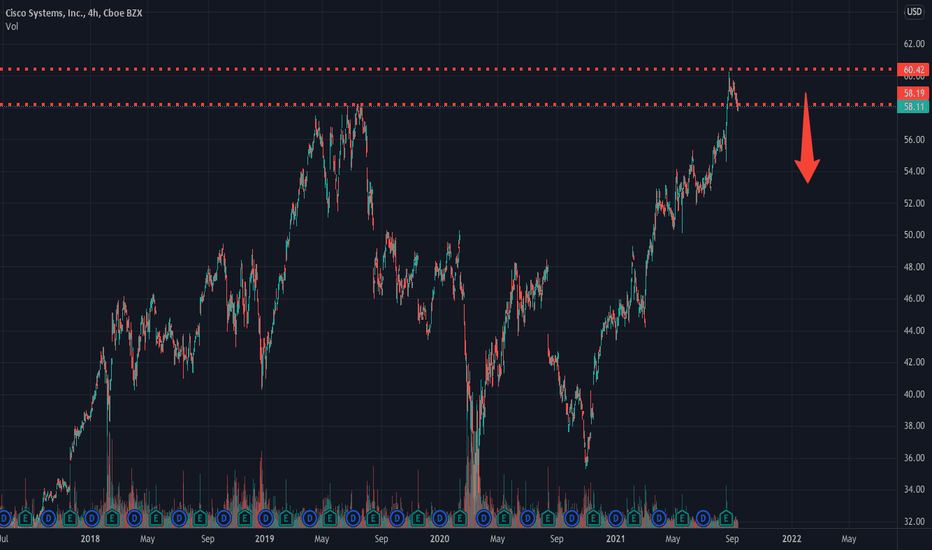
Task: Click the dividend marker above the 2019 label
Action: 266,518
